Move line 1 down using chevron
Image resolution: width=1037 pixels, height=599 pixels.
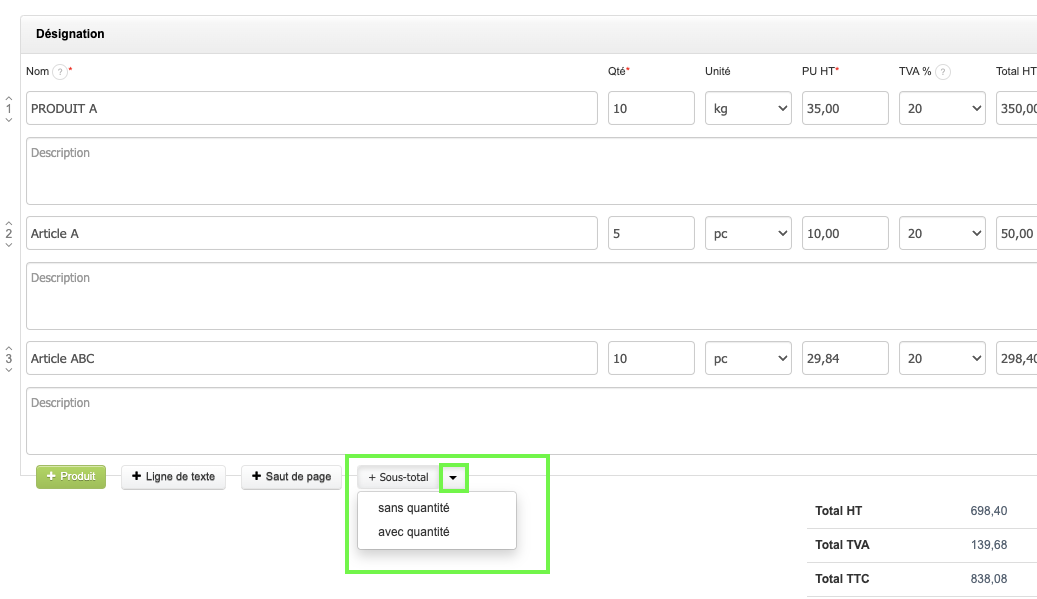point(9,119)
